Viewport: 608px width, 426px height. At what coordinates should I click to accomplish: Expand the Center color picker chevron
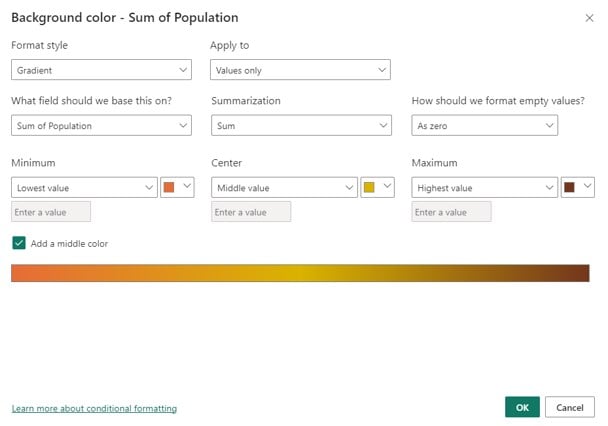[387, 186]
